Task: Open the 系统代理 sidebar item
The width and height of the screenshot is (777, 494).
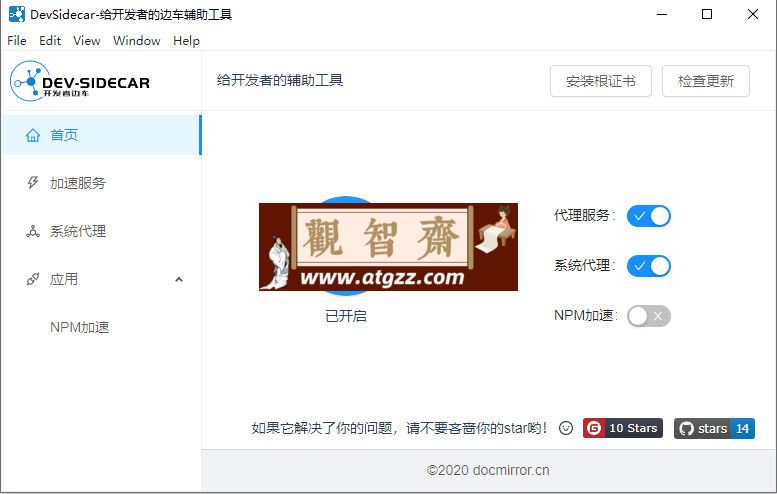Action: pyautogui.click(x=102, y=231)
